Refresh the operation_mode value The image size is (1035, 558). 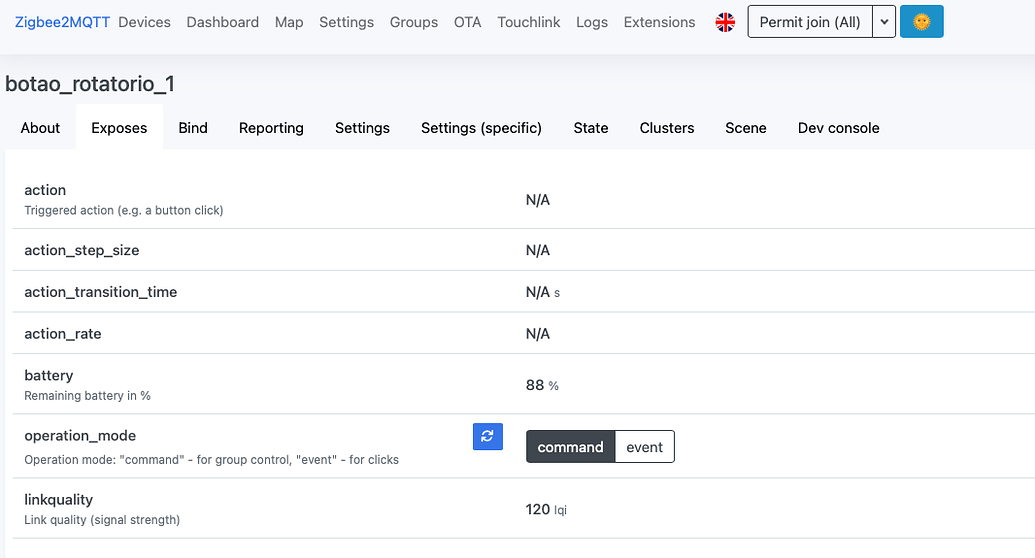[487, 436]
